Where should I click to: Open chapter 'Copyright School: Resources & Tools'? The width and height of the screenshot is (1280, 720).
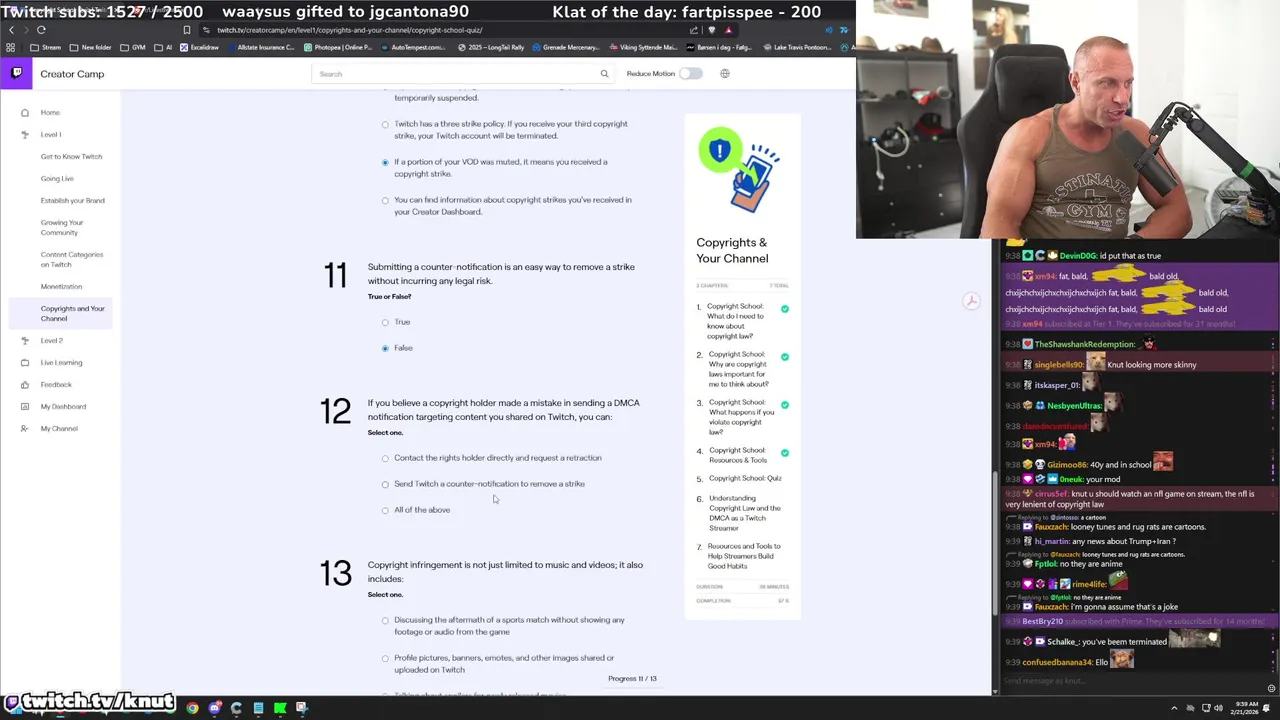tap(737, 455)
